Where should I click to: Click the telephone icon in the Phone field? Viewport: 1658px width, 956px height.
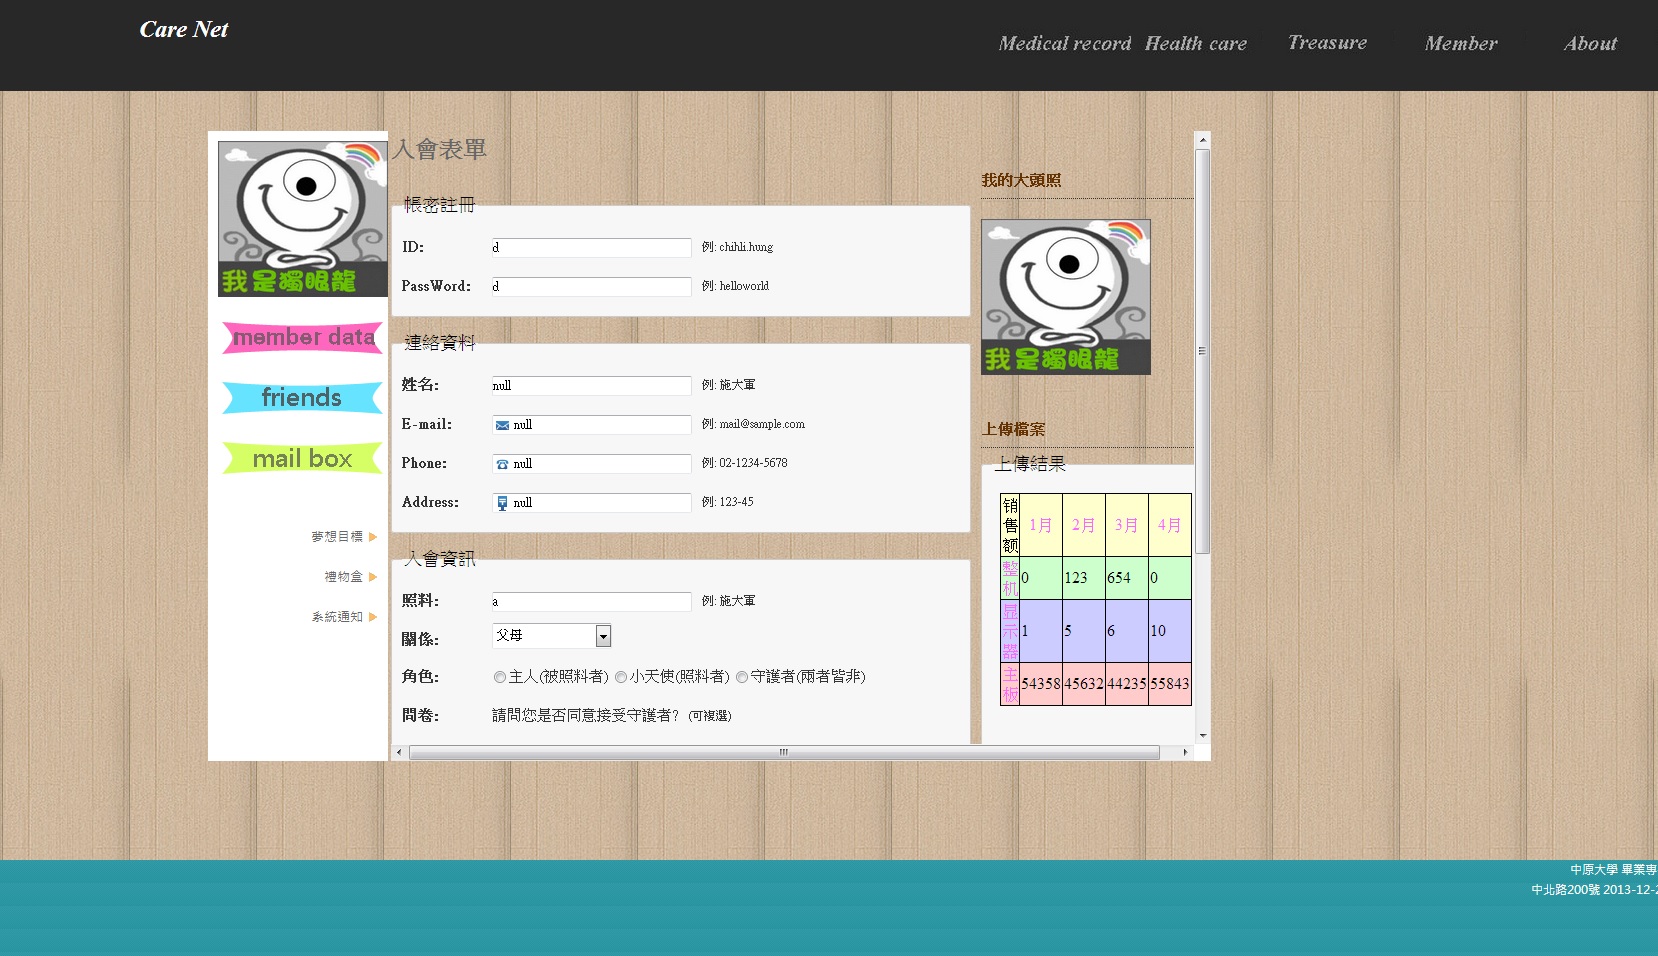[x=502, y=464]
